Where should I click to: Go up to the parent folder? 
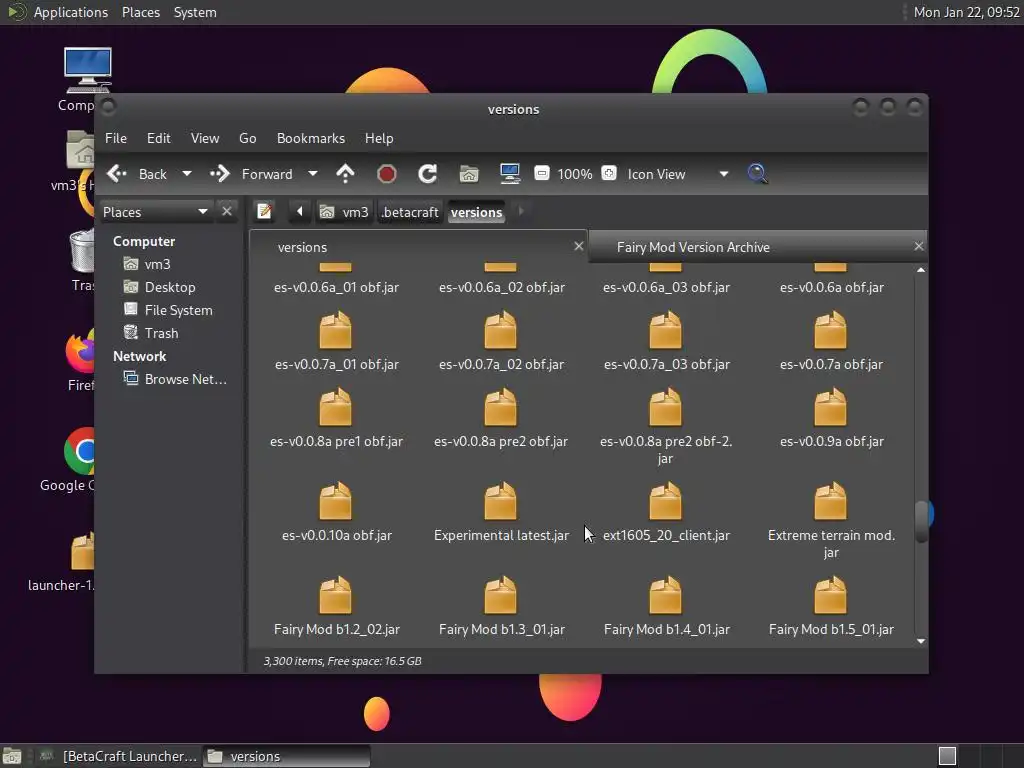pyautogui.click(x=345, y=174)
